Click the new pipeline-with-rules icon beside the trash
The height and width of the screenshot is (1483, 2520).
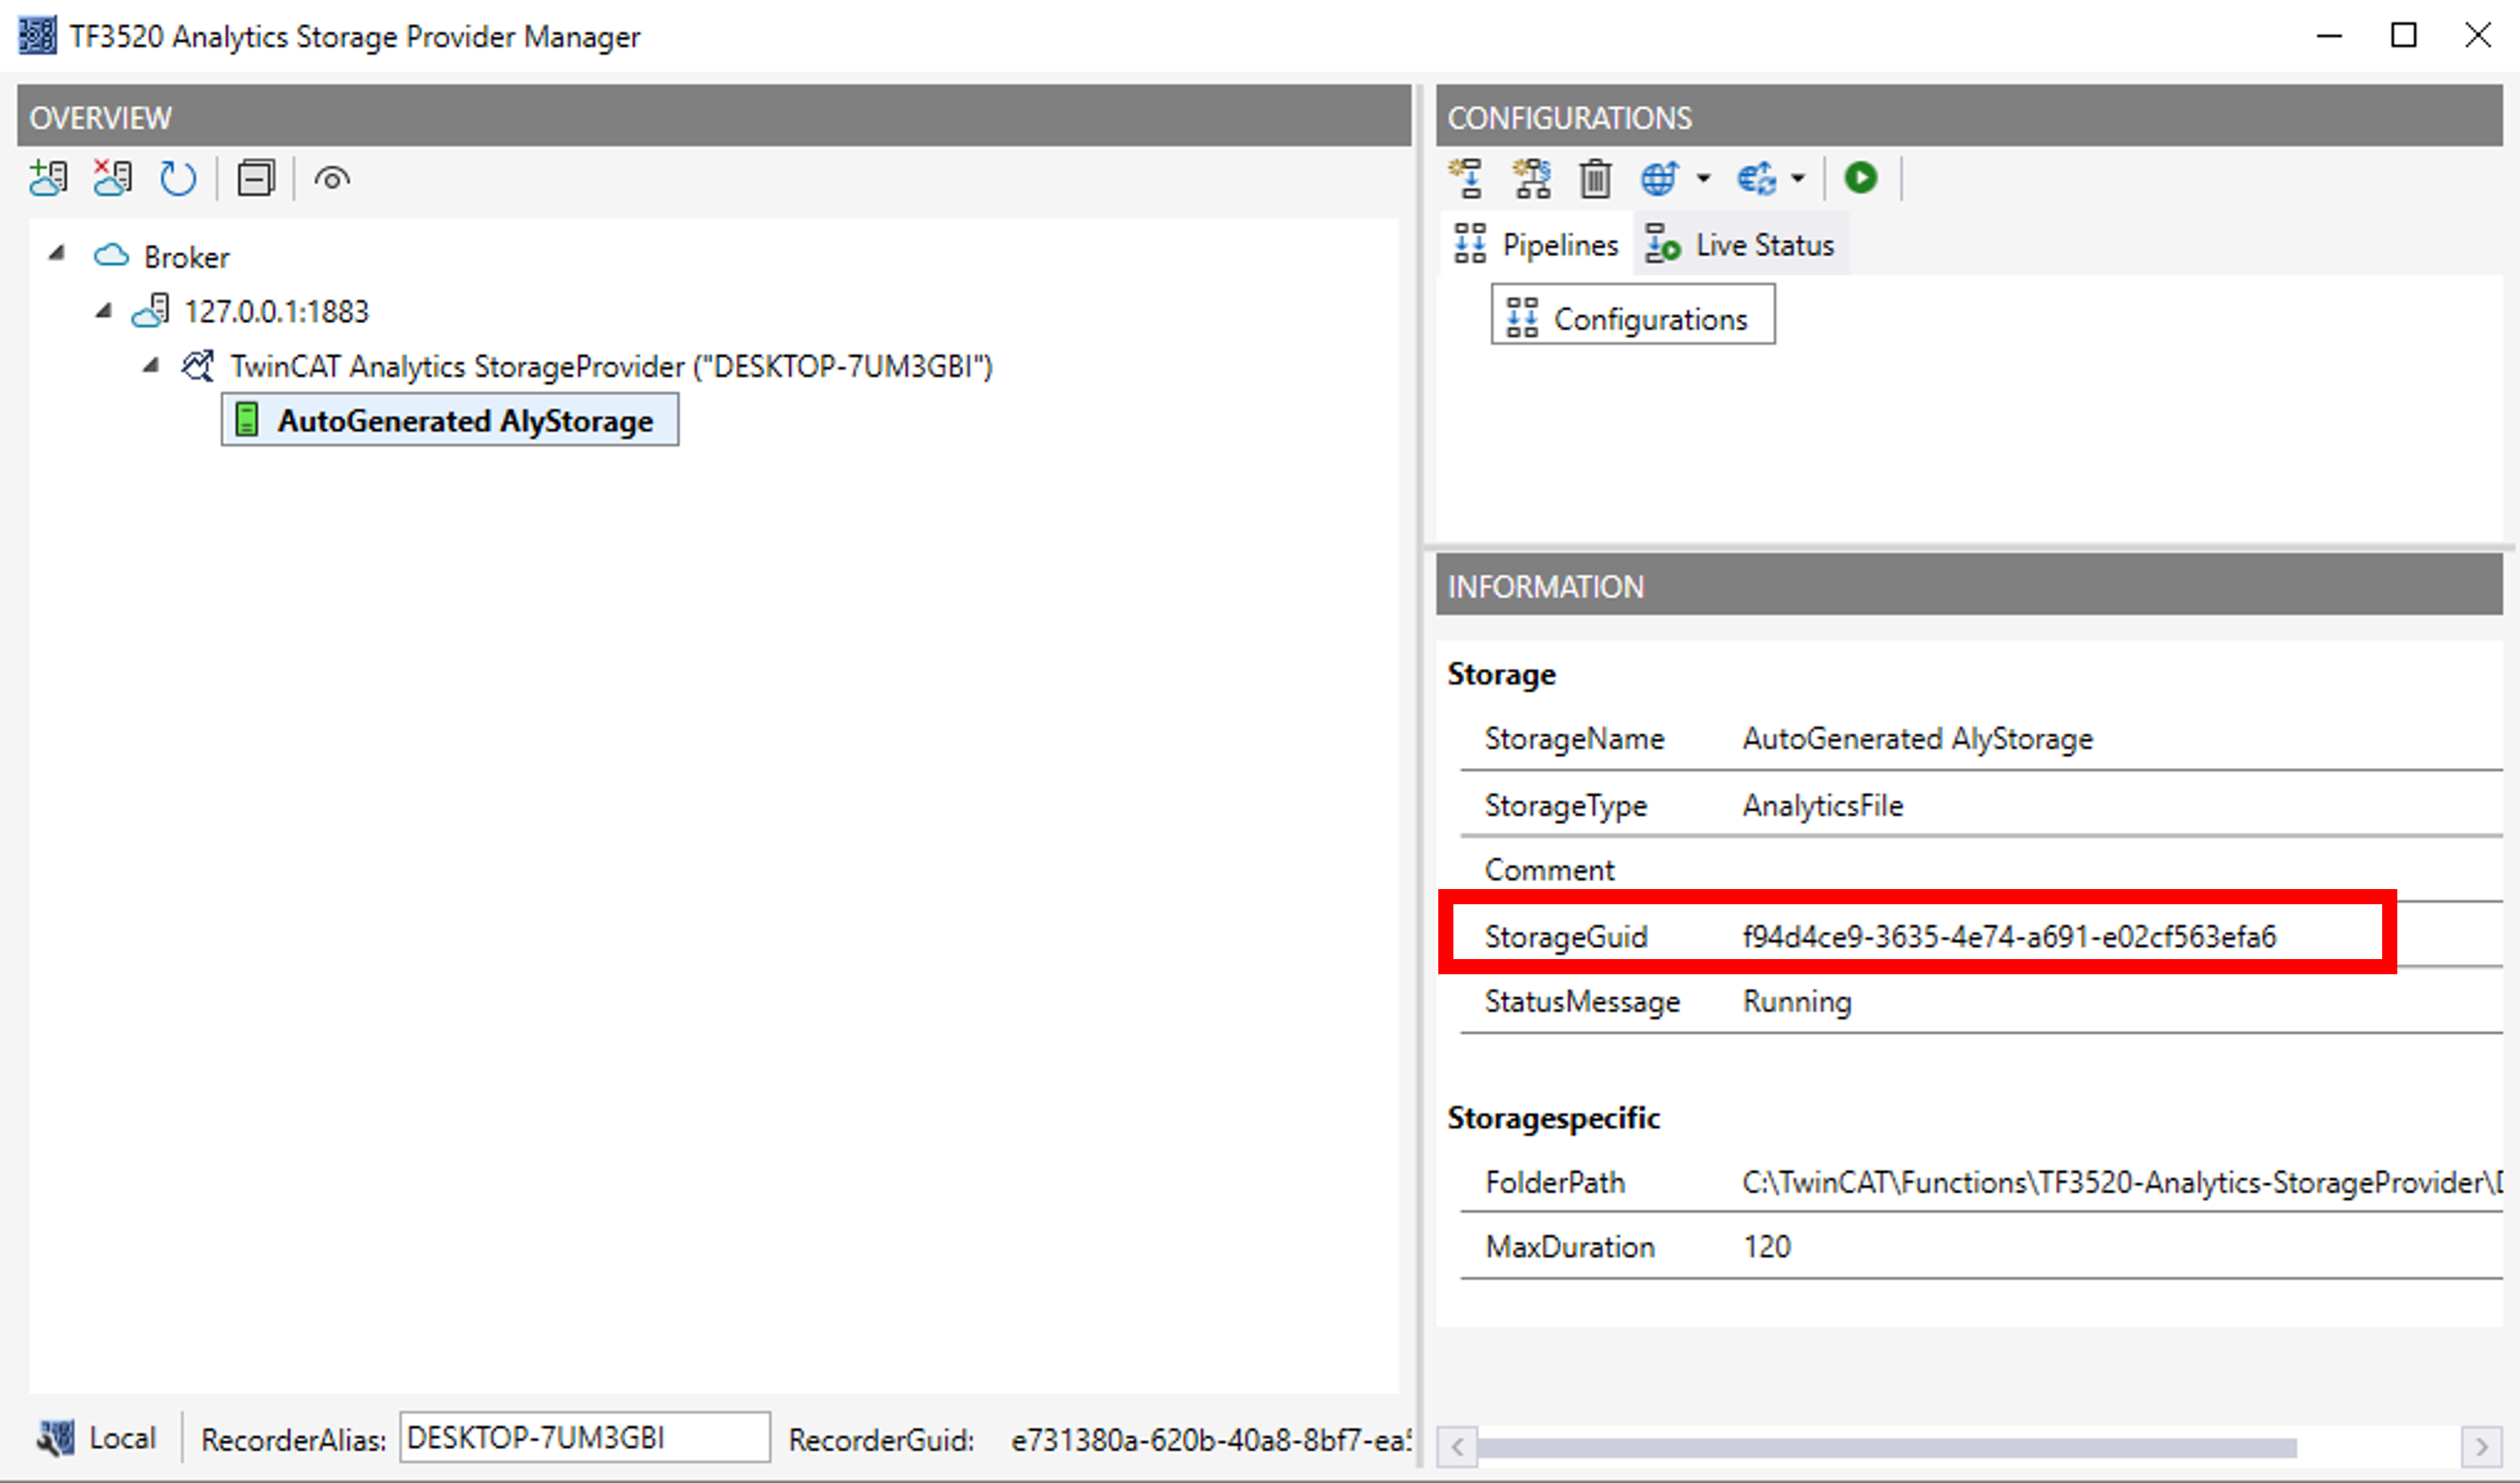(x=1532, y=178)
